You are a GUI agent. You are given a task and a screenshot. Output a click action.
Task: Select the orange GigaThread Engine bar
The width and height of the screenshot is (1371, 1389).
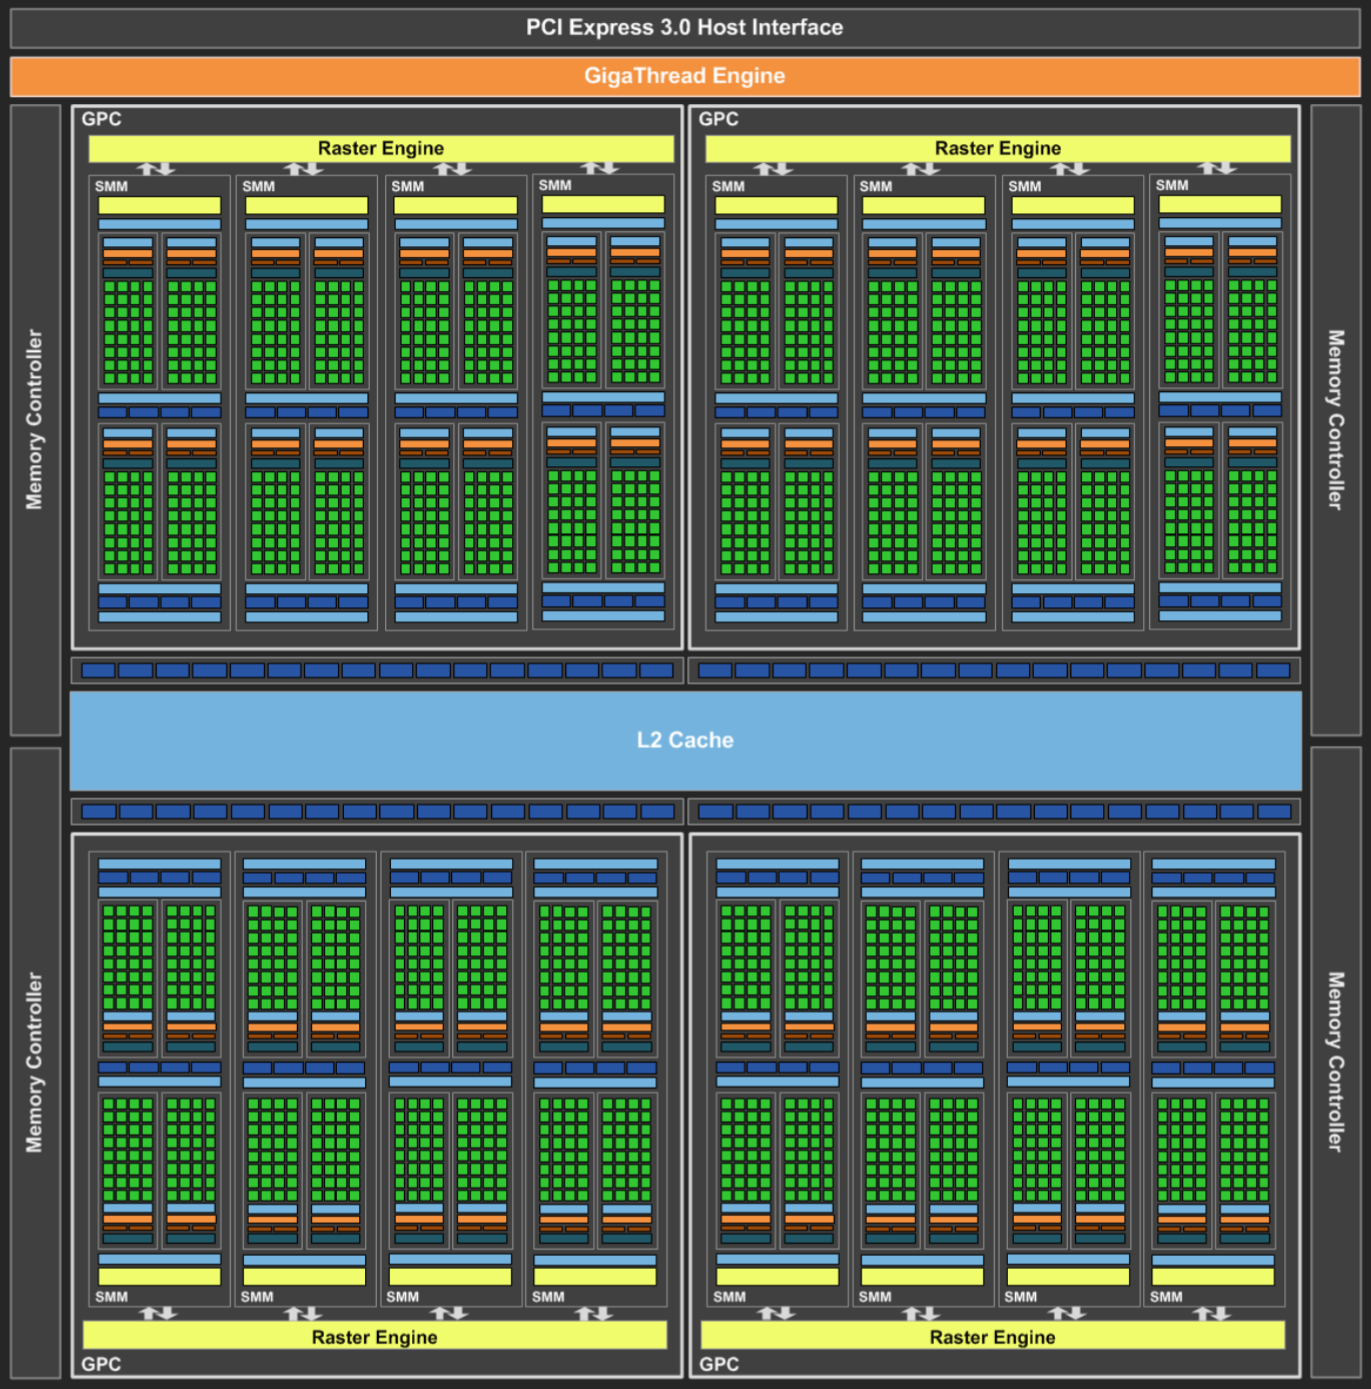(685, 76)
